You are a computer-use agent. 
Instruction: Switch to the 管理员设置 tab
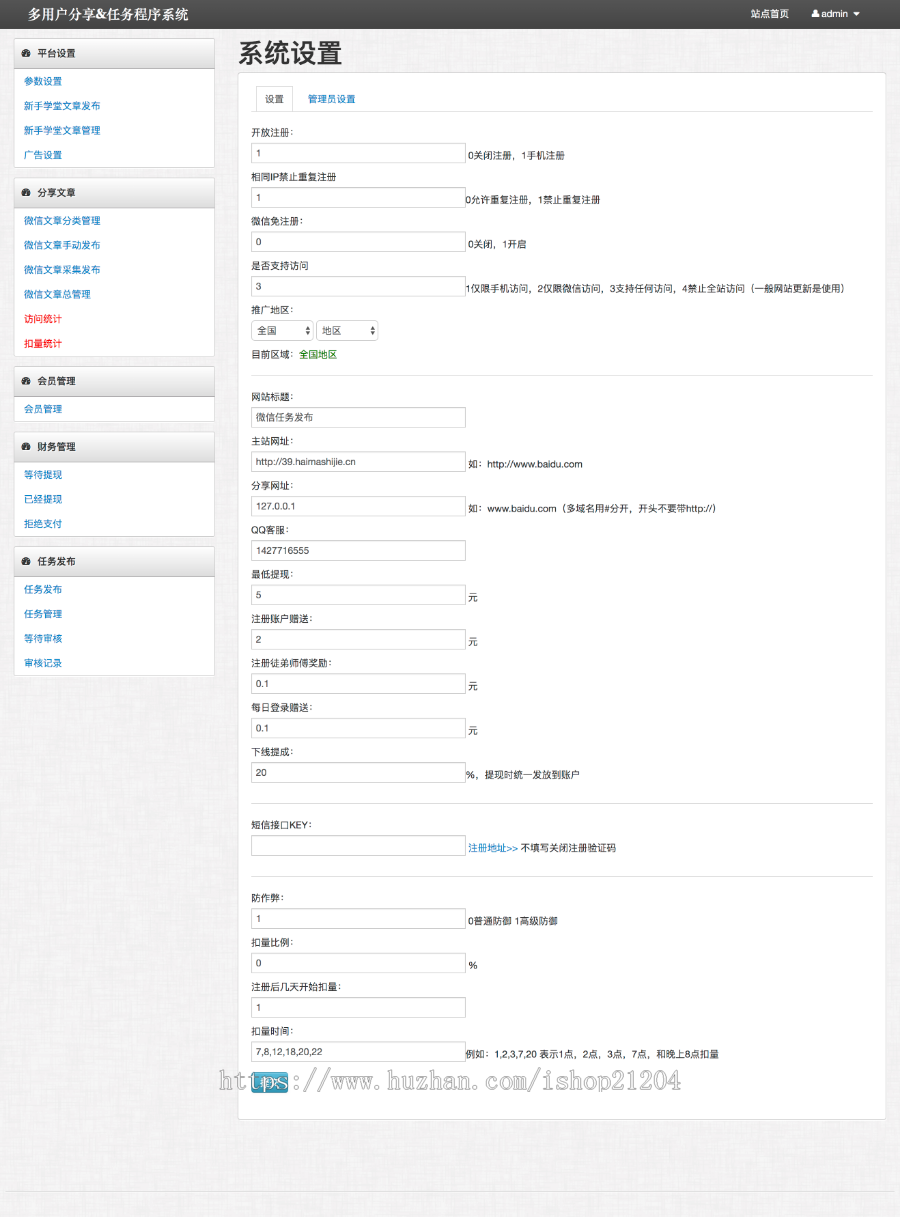332,98
